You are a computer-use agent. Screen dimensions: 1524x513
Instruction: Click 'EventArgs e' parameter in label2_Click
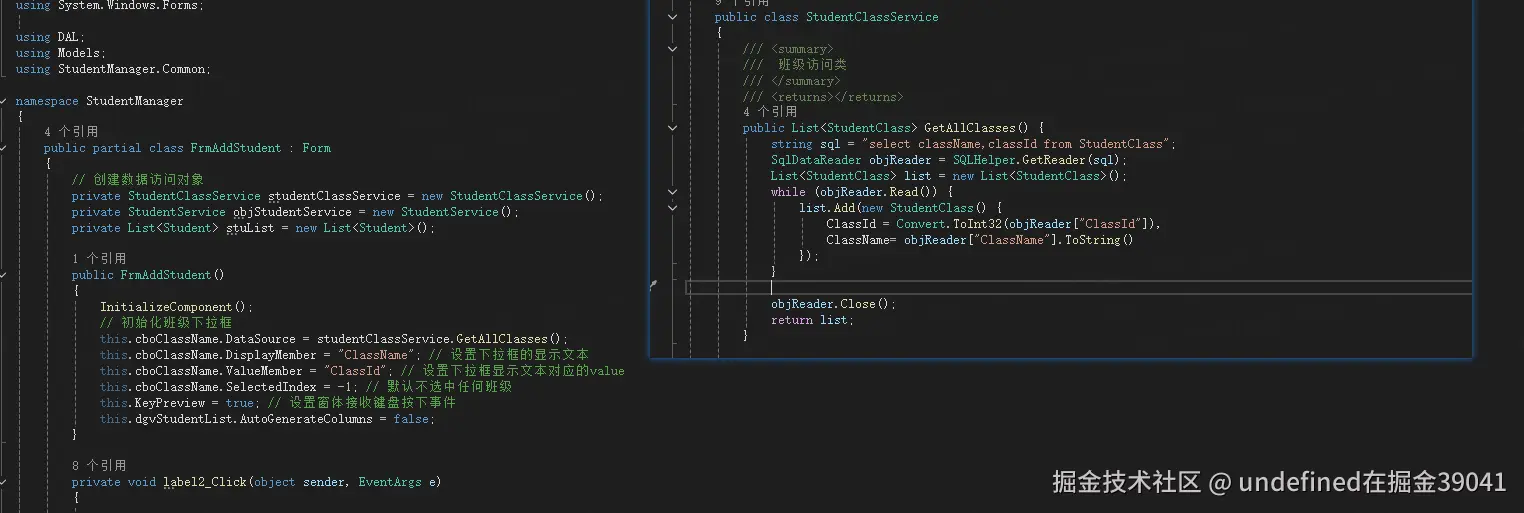pos(398,482)
